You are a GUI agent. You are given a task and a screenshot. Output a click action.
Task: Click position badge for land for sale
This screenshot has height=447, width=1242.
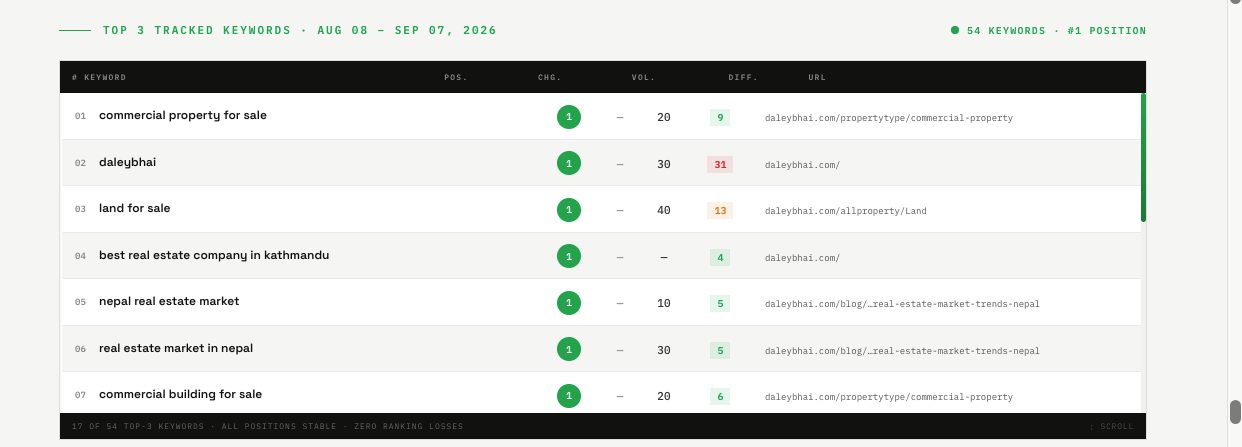[x=569, y=210]
